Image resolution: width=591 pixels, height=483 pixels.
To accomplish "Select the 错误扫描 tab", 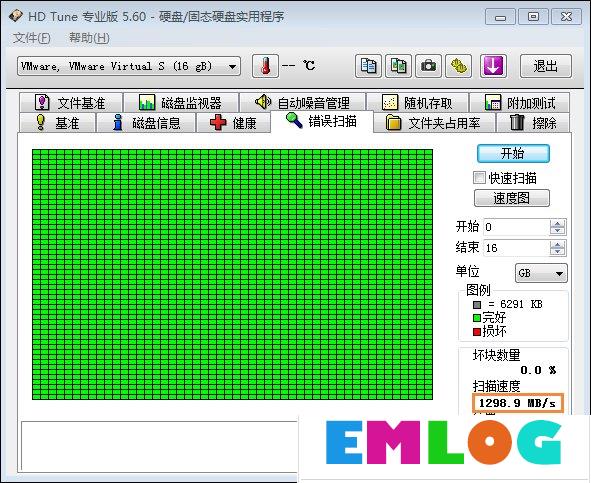I will pyautogui.click(x=322, y=121).
